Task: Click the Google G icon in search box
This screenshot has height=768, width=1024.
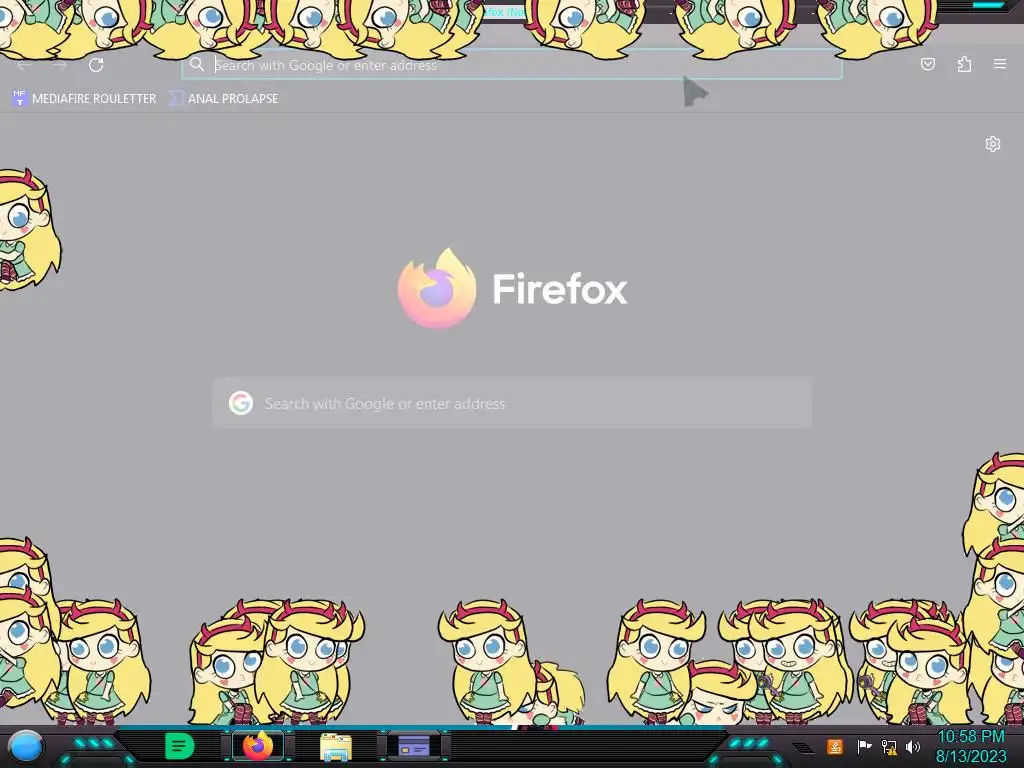Action: [x=241, y=403]
